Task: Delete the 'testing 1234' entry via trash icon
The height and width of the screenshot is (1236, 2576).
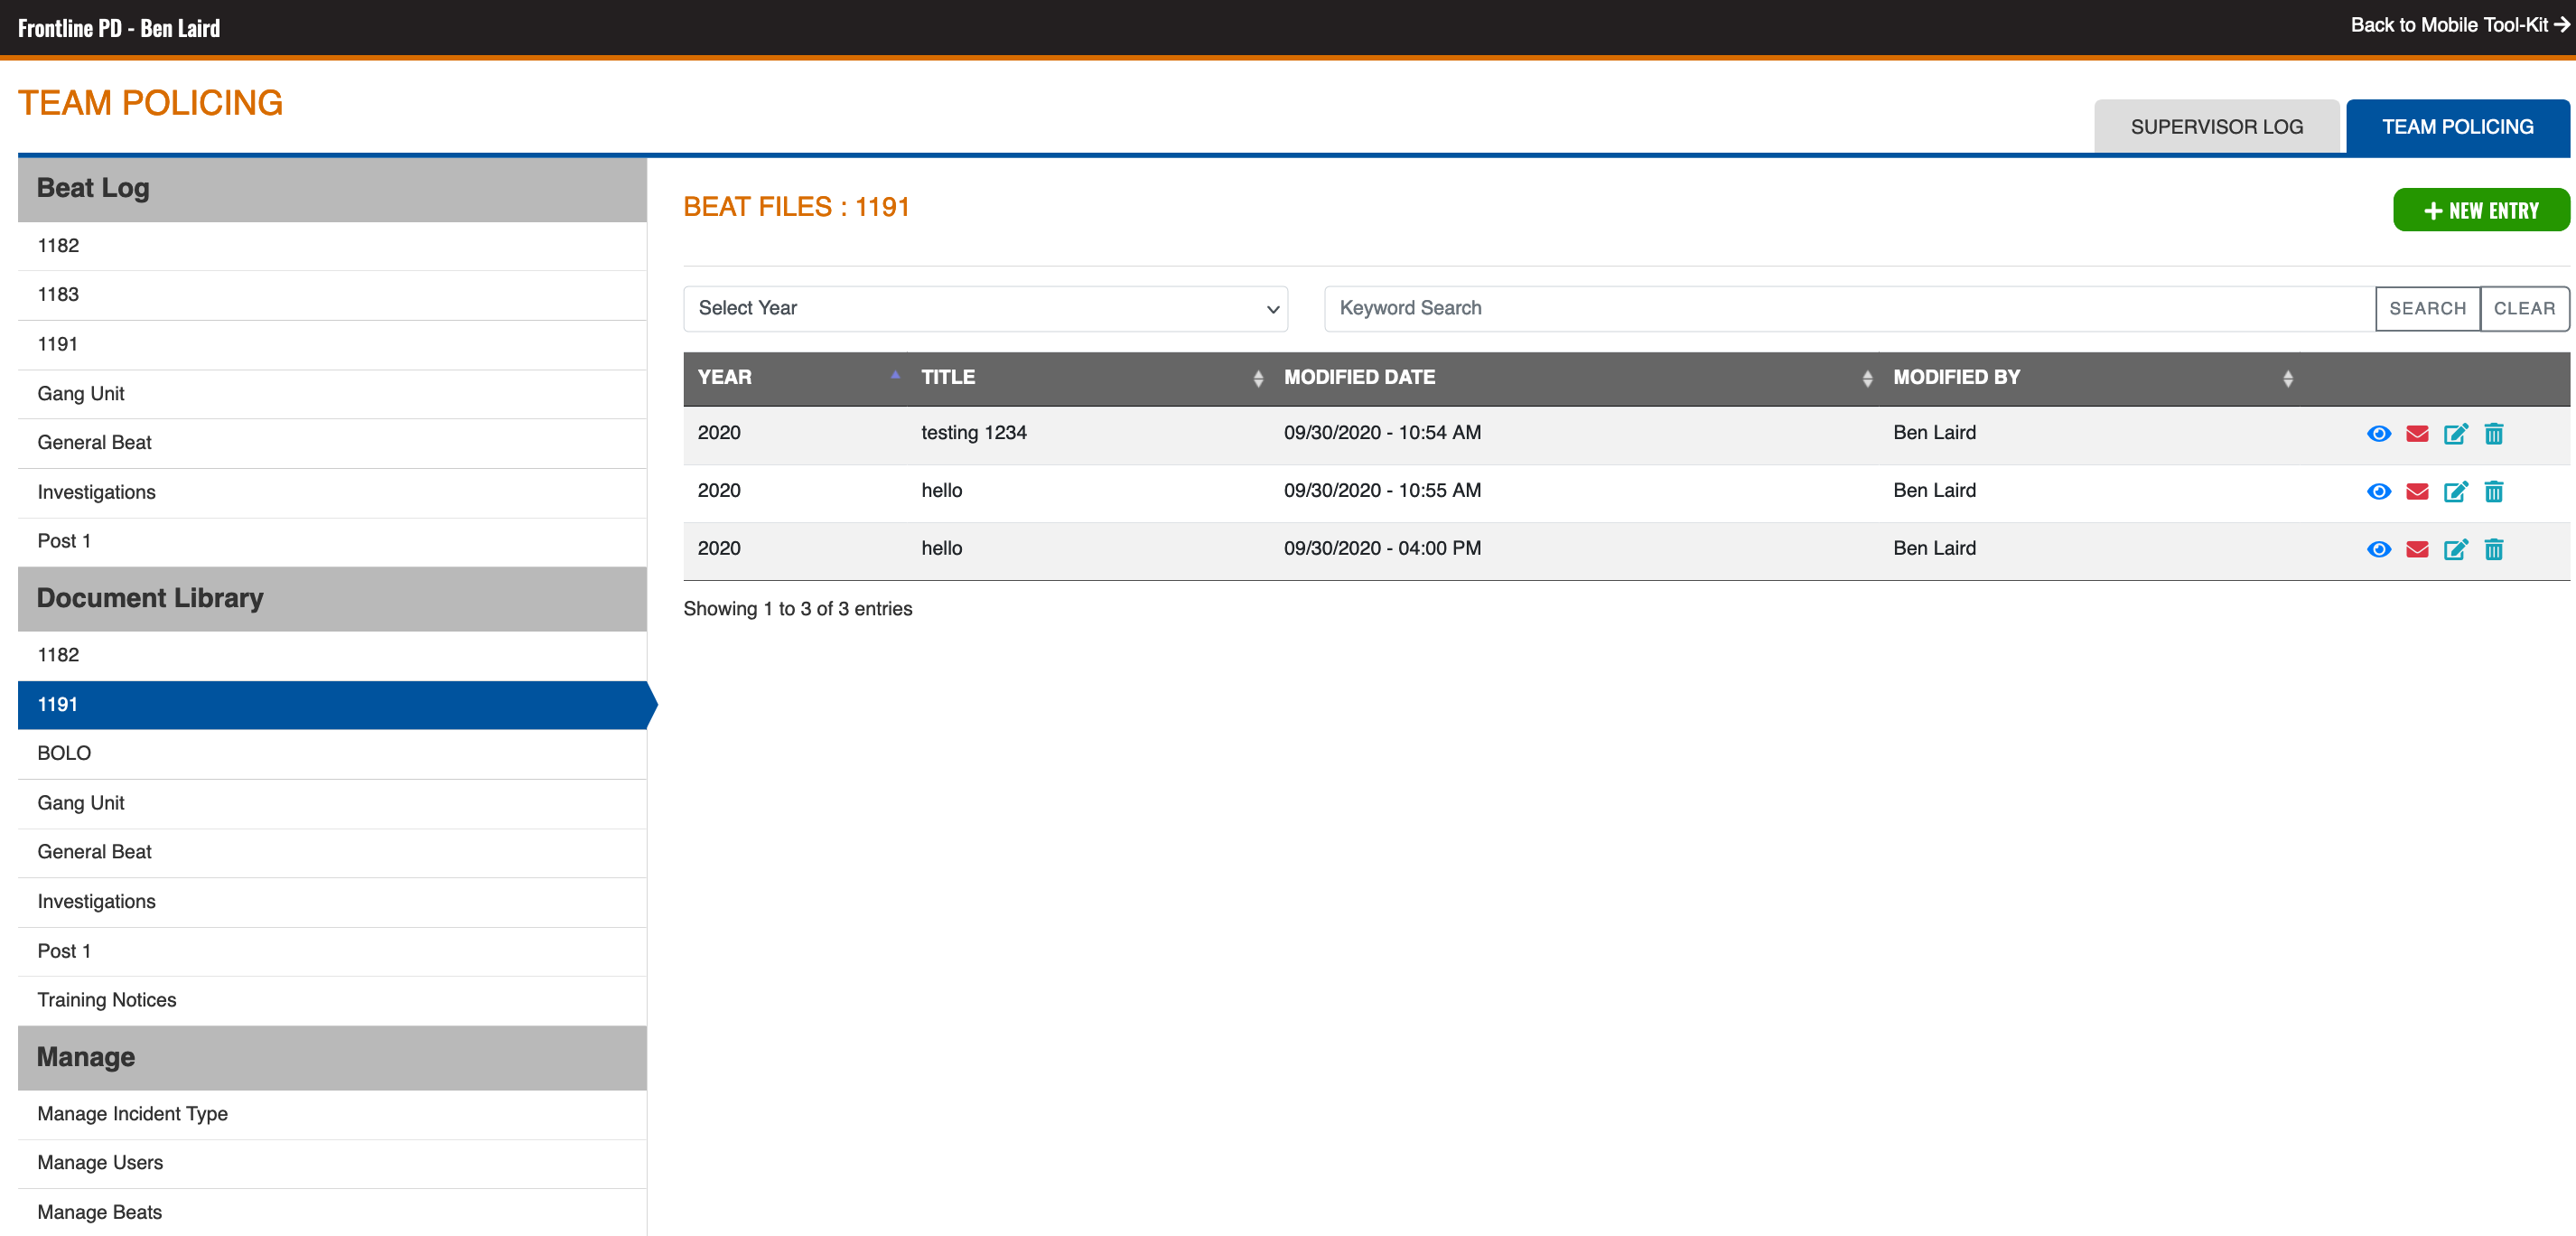Action: (2493, 433)
